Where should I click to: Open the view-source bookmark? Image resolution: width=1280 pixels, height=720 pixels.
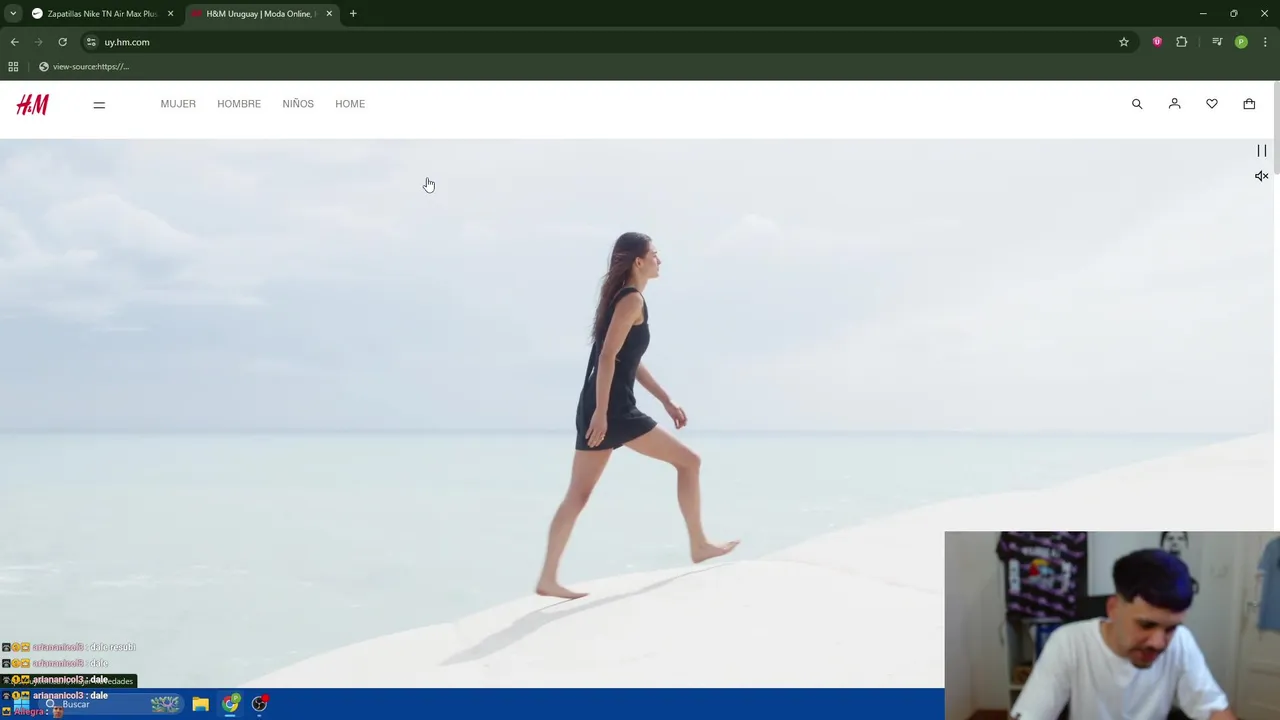pos(84,67)
